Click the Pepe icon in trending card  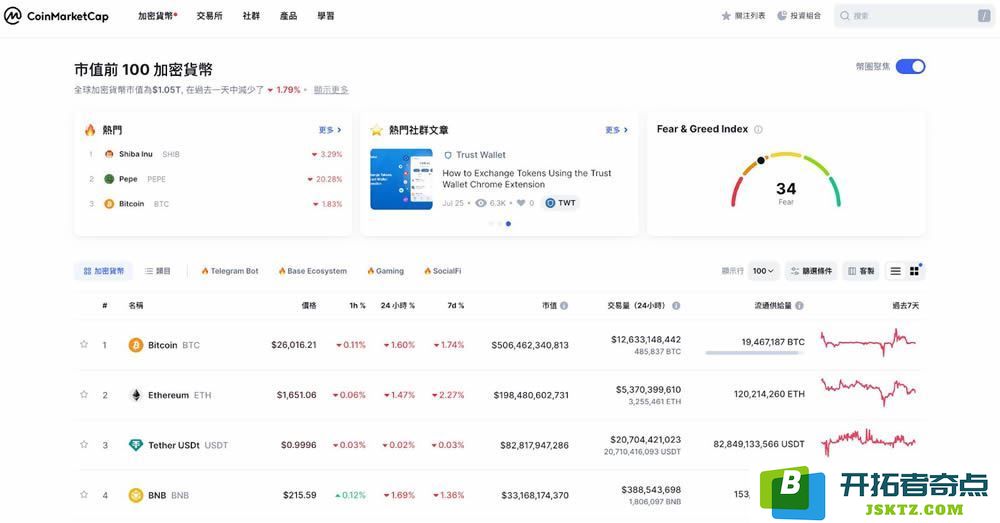[109, 179]
